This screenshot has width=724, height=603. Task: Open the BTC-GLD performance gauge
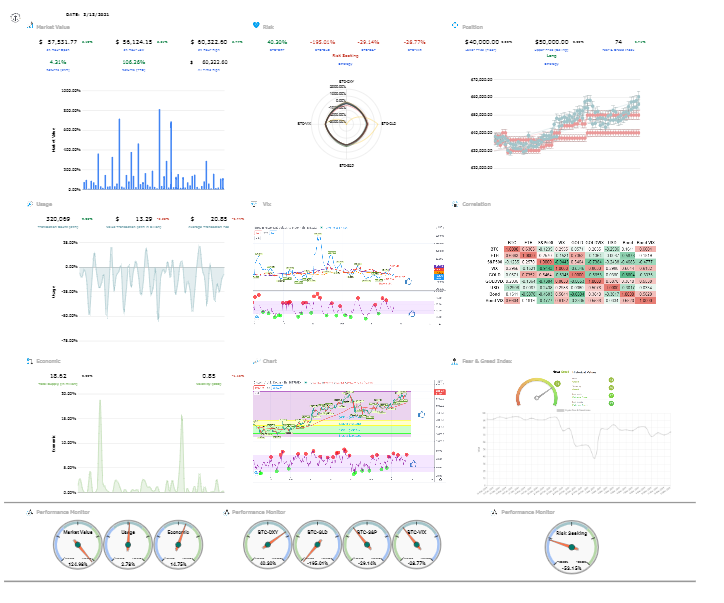click(318, 544)
